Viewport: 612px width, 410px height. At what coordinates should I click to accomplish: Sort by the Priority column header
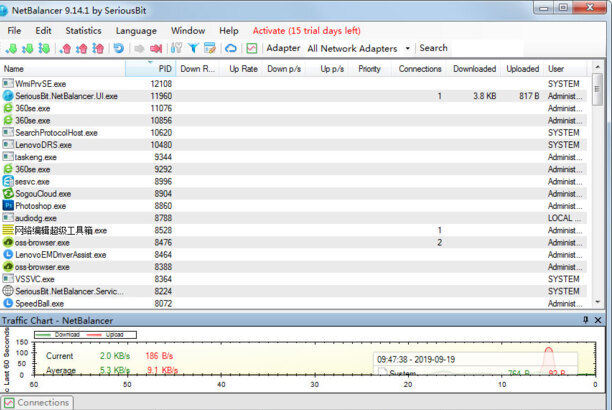pyautogui.click(x=369, y=69)
